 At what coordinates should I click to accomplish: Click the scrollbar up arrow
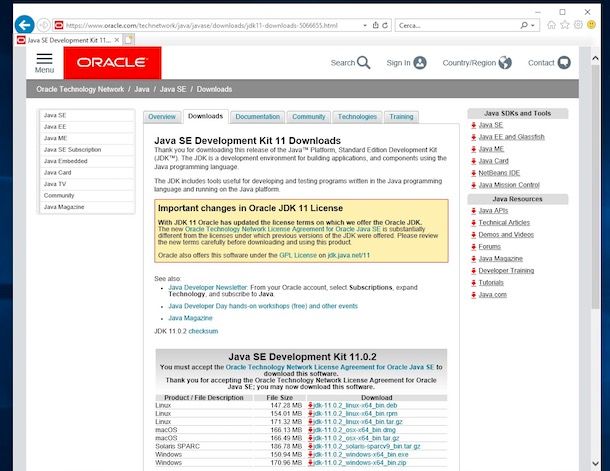tap(595, 59)
